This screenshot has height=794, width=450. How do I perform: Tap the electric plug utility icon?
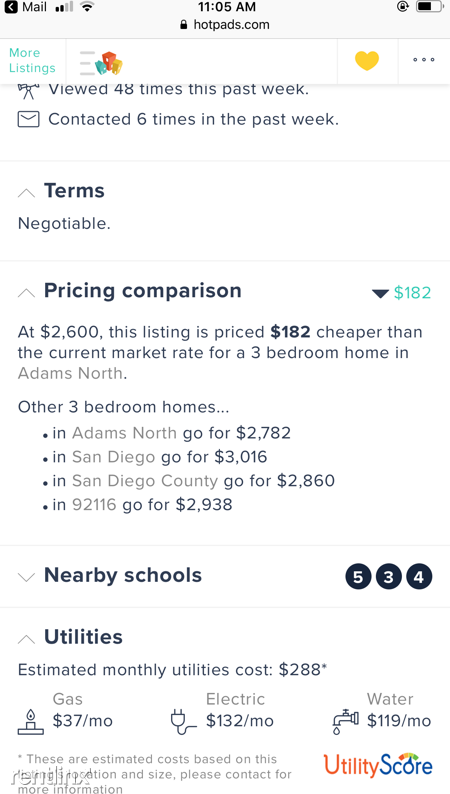(x=183, y=722)
